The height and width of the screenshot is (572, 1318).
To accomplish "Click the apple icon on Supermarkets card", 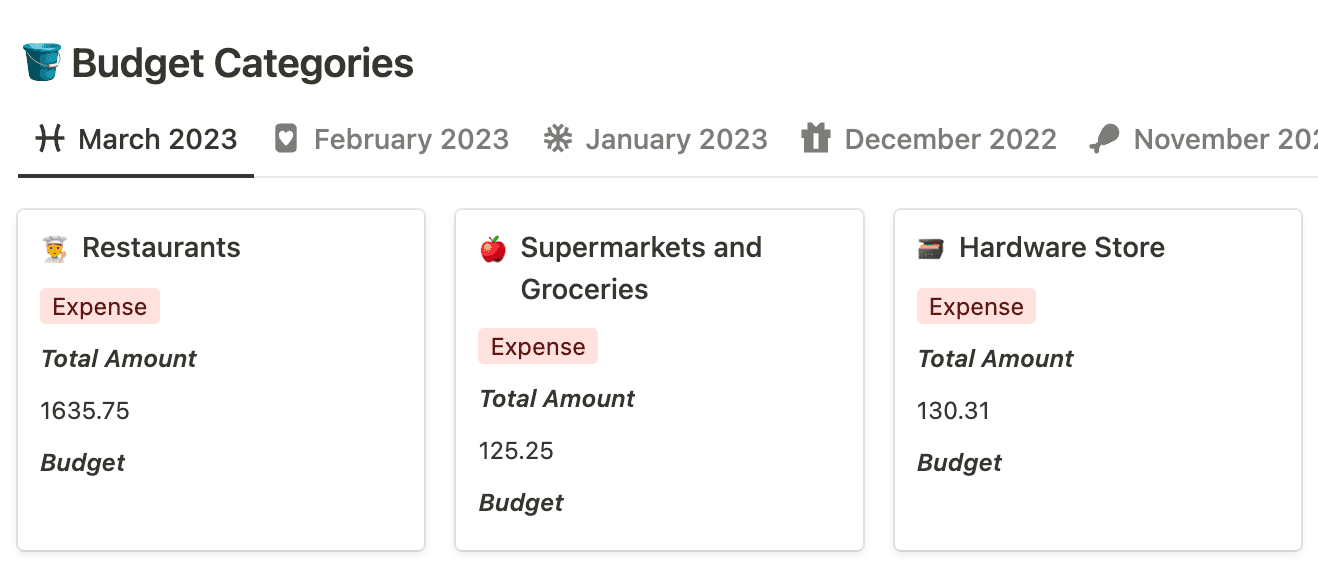I will (493, 248).
